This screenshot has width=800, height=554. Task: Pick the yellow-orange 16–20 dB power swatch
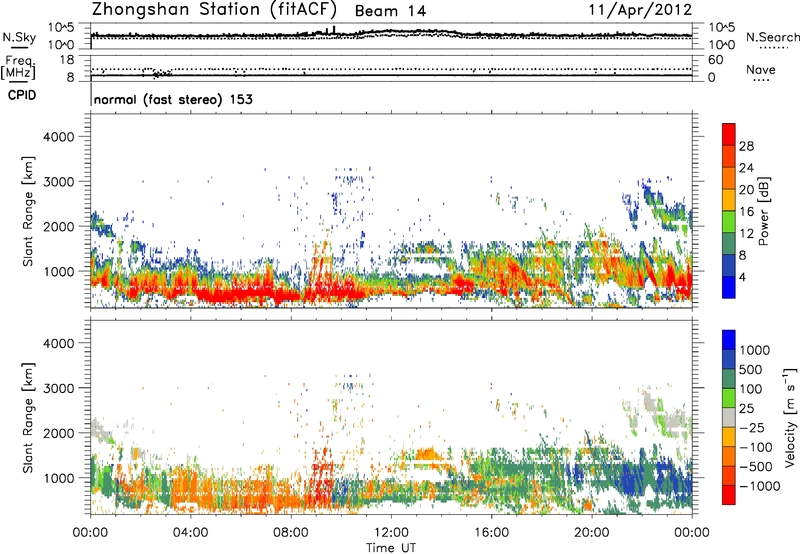tap(729, 200)
